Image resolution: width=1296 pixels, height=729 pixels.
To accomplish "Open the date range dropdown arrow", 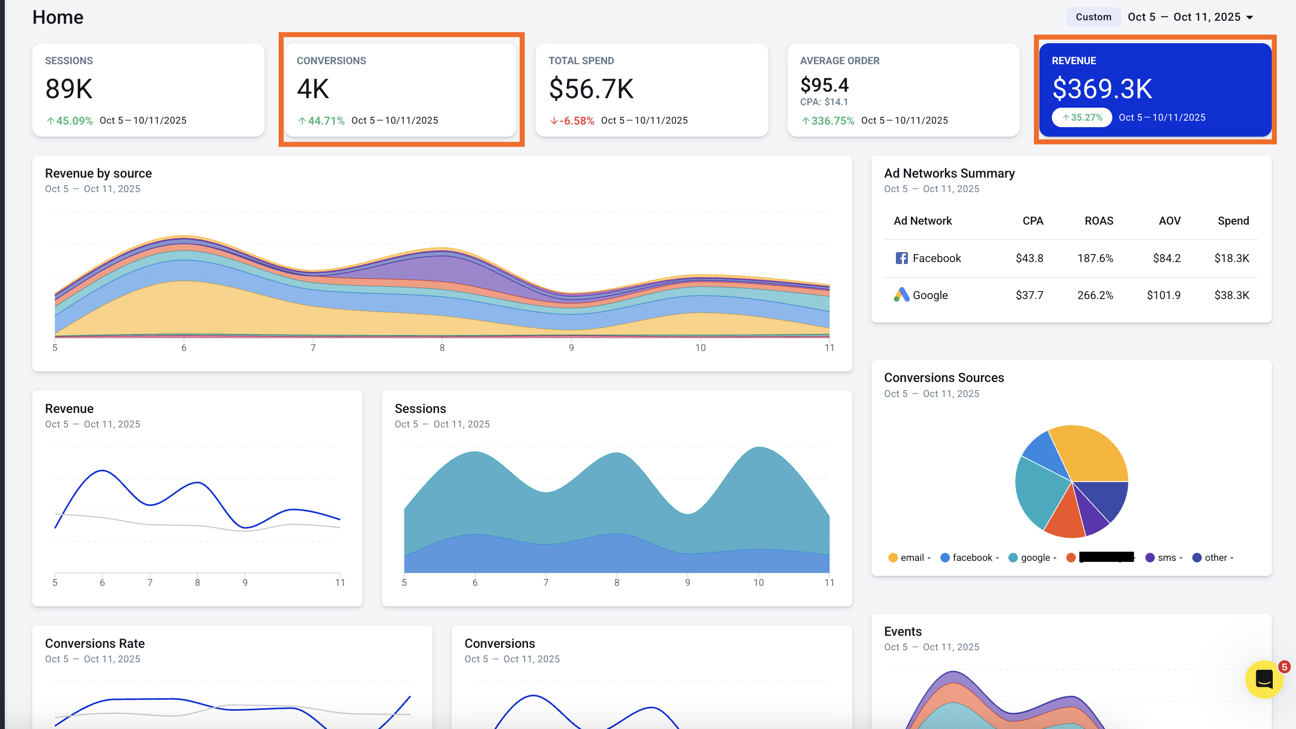I will (1250, 17).
